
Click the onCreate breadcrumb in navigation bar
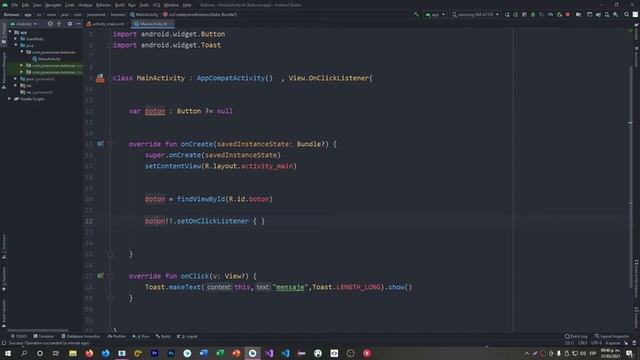pyautogui.click(x=200, y=14)
